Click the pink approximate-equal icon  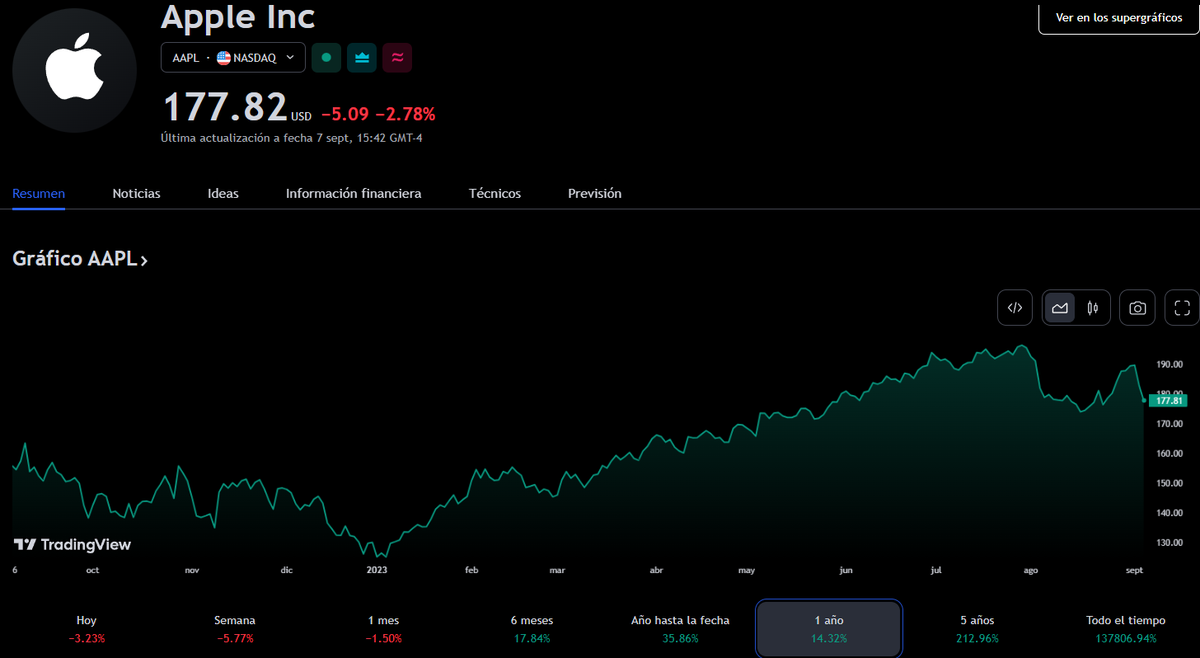click(x=397, y=58)
